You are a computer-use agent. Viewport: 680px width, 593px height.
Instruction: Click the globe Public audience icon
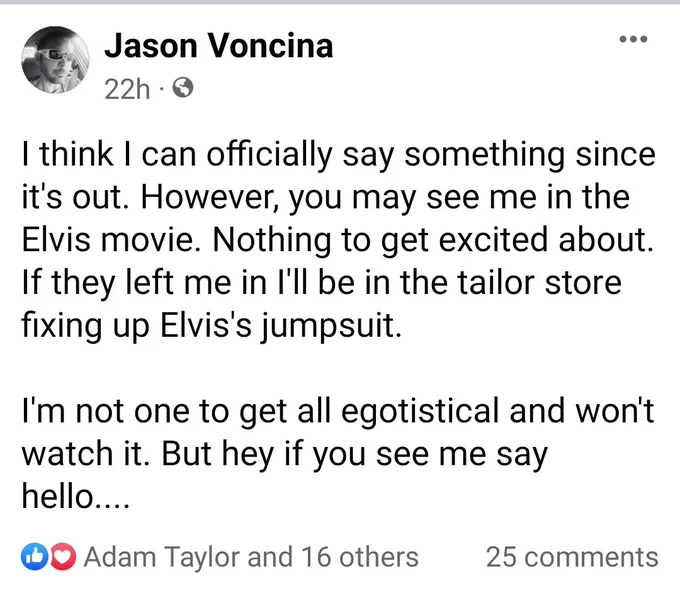[183, 88]
